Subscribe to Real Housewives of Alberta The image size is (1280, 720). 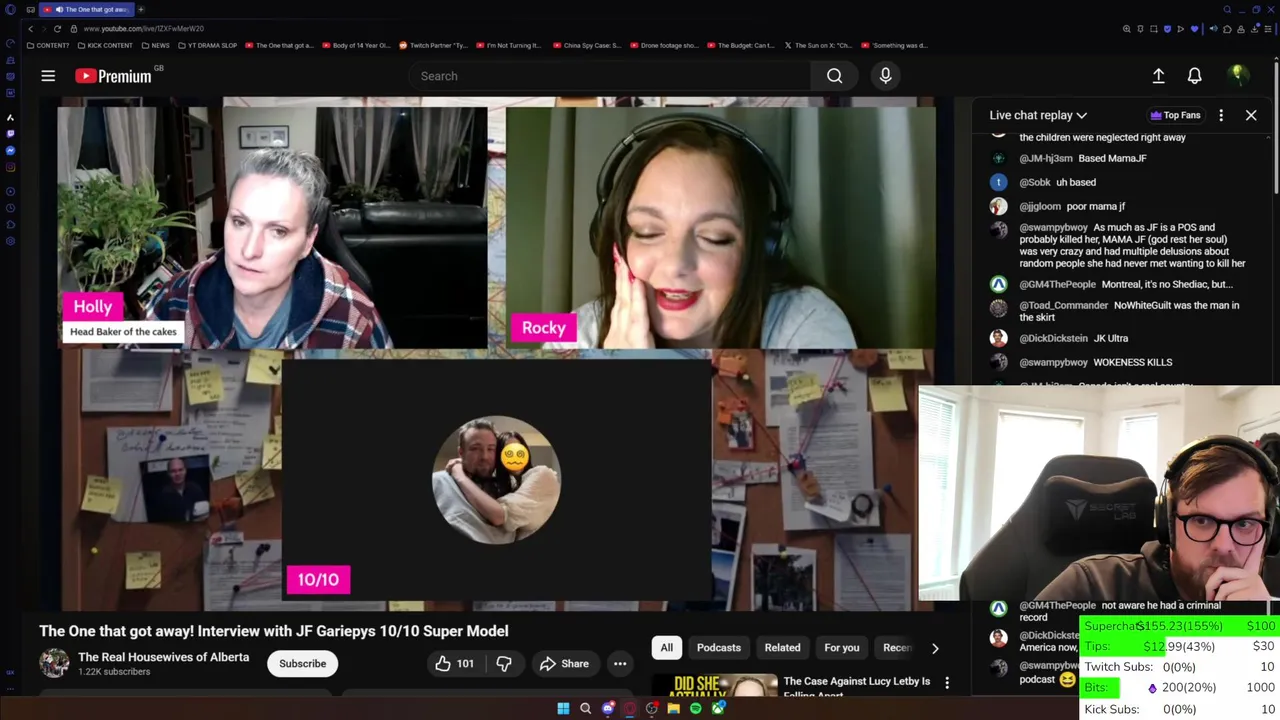[302, 663]
